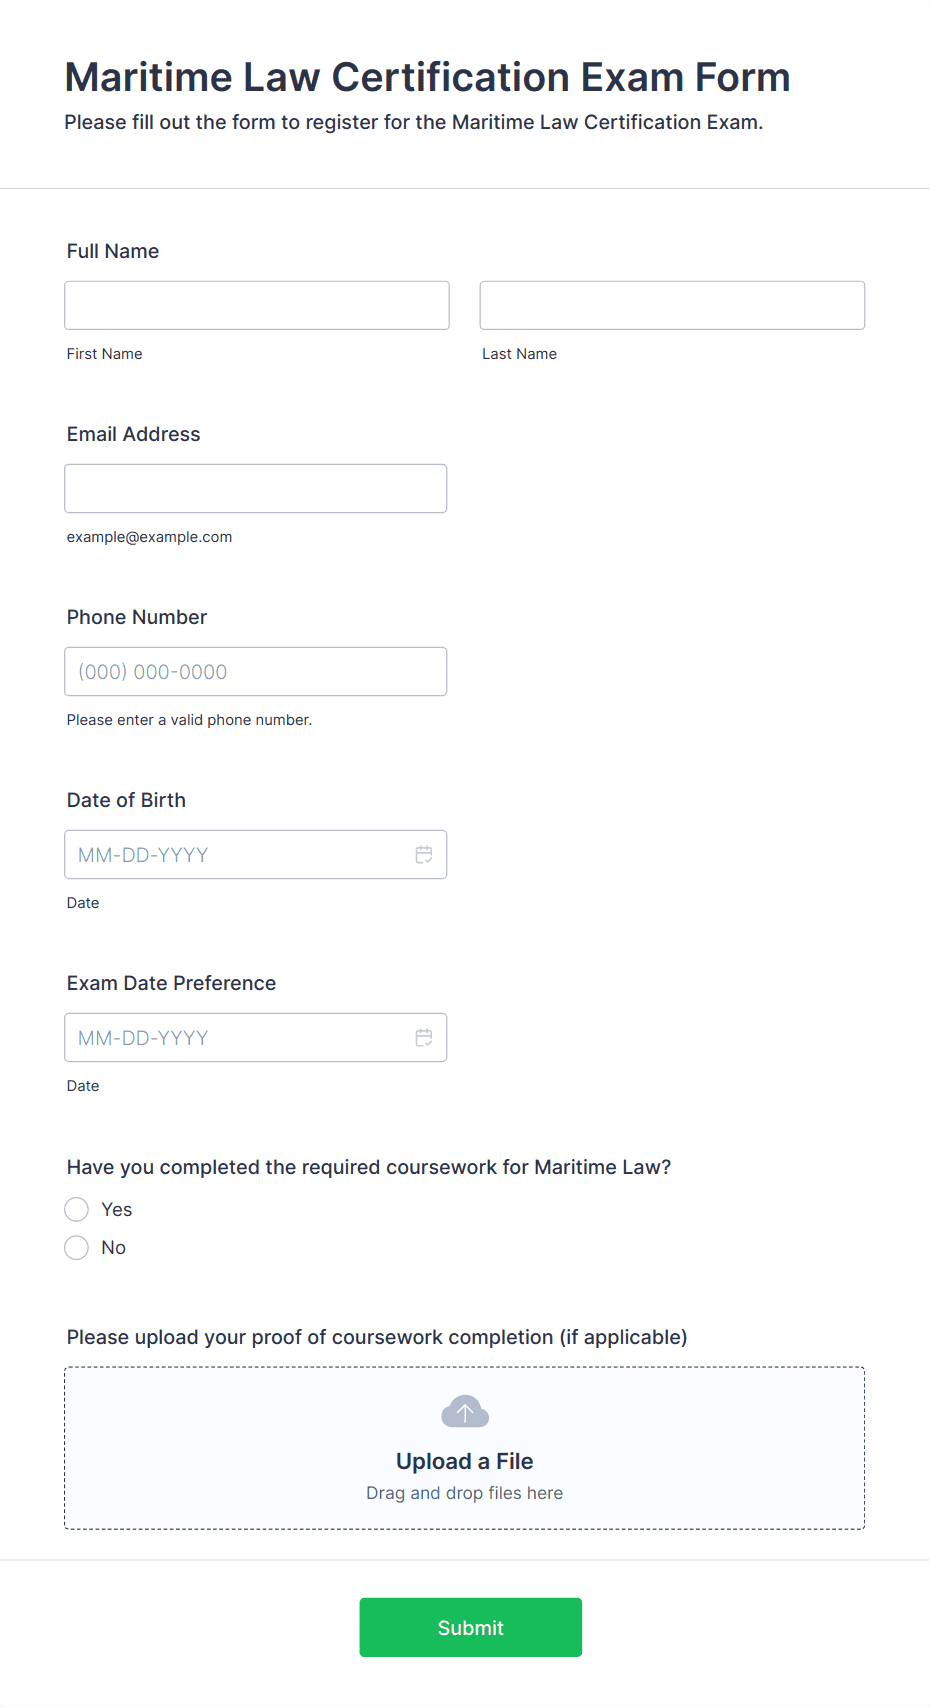
Task: Submit the exam registration form
Action: point(471,1627)
